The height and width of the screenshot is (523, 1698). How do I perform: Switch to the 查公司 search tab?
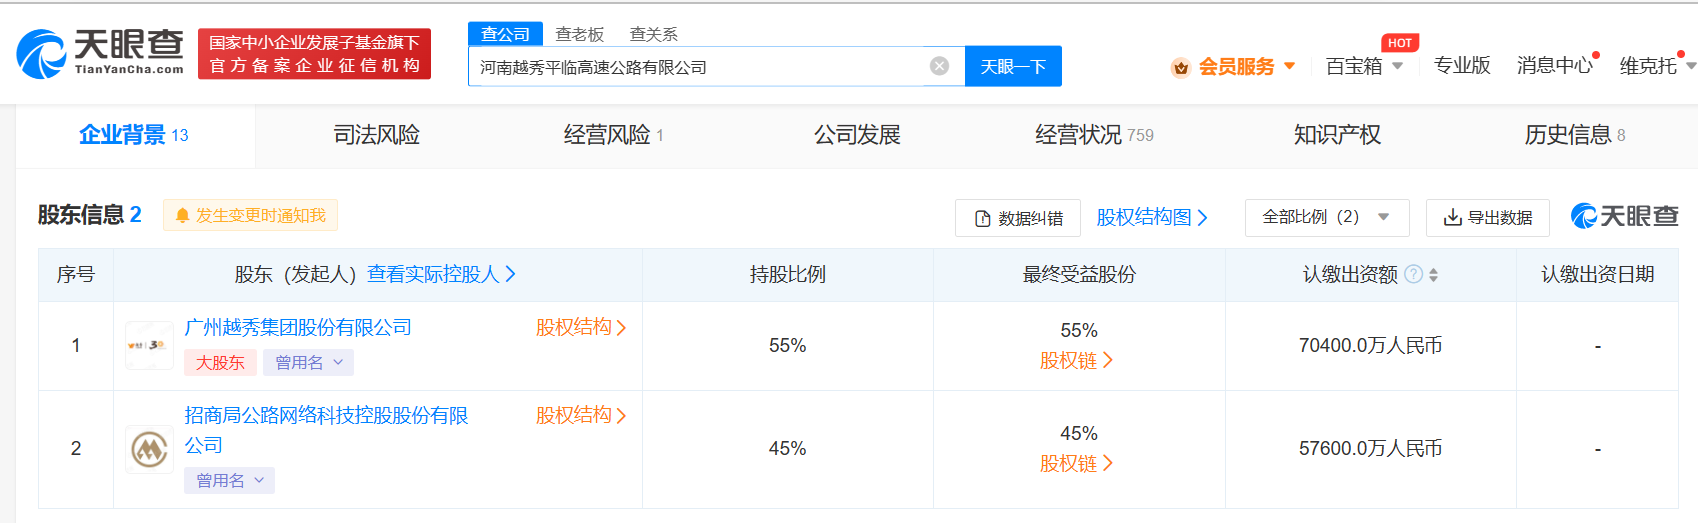pyautogui.click(x=505, y=34)
